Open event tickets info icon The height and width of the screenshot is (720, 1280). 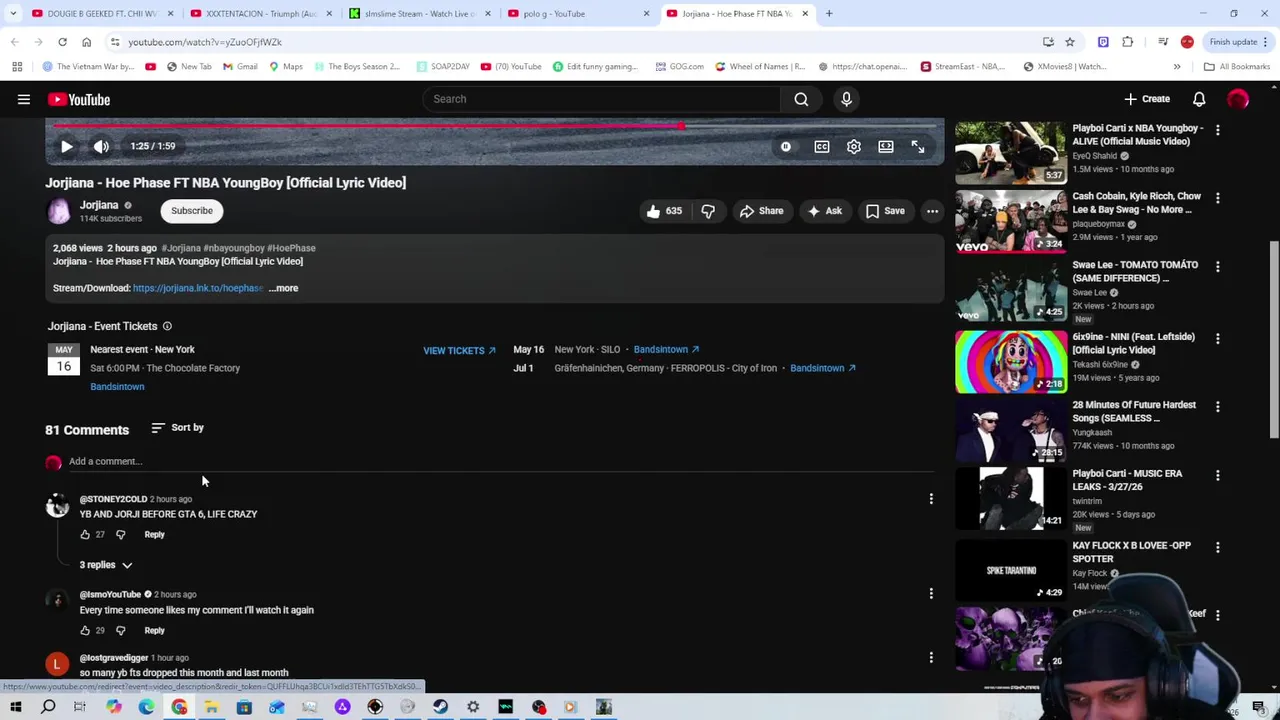[x=167, y=326]
